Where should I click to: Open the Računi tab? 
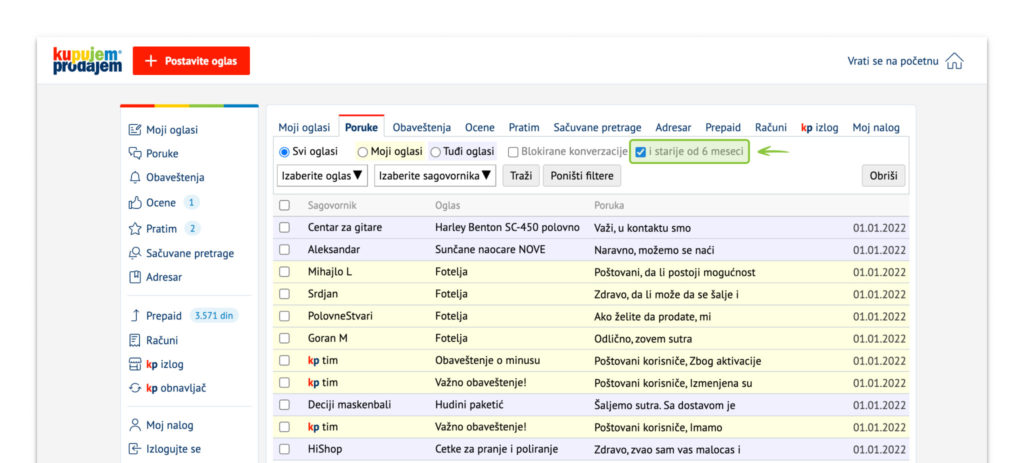[x=771, y=128]
